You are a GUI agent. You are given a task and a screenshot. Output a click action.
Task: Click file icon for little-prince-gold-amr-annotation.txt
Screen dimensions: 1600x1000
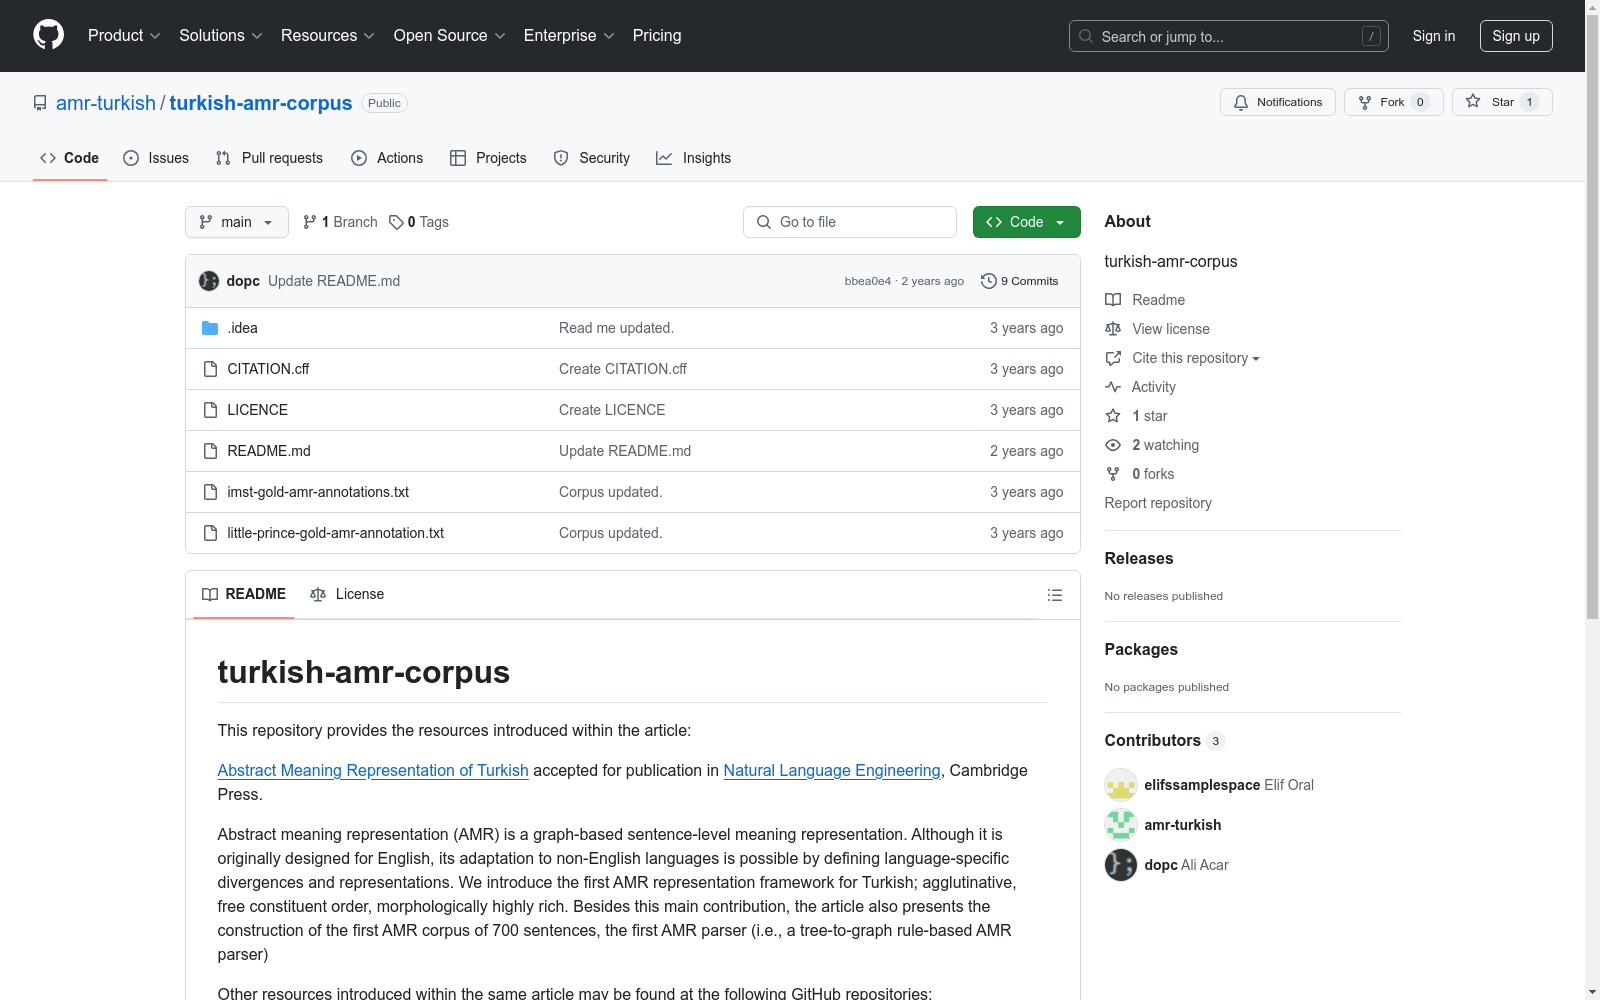pyautogui.click(x=210, y=533)
